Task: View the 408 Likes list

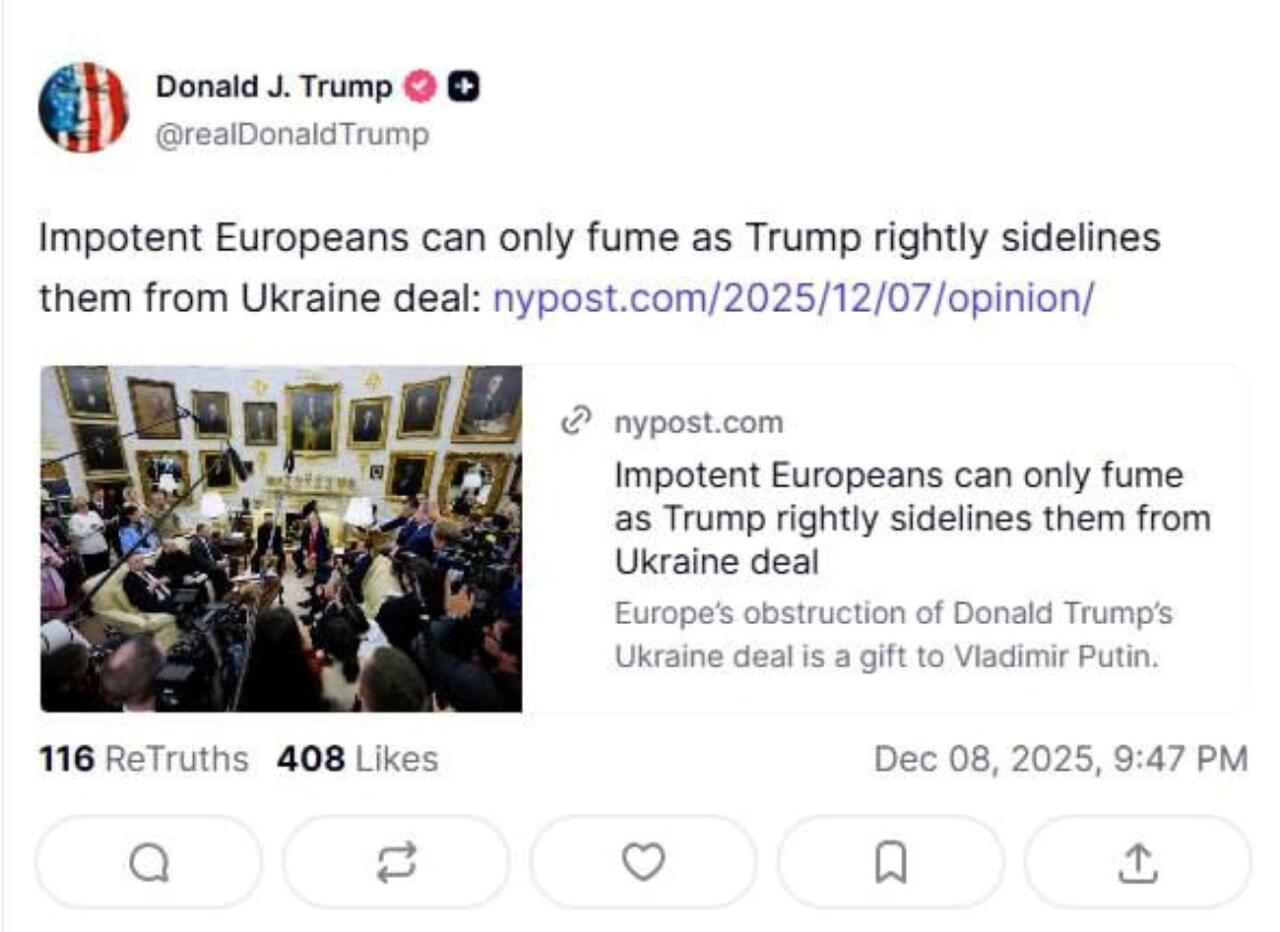Action: [x=357, y=759]
